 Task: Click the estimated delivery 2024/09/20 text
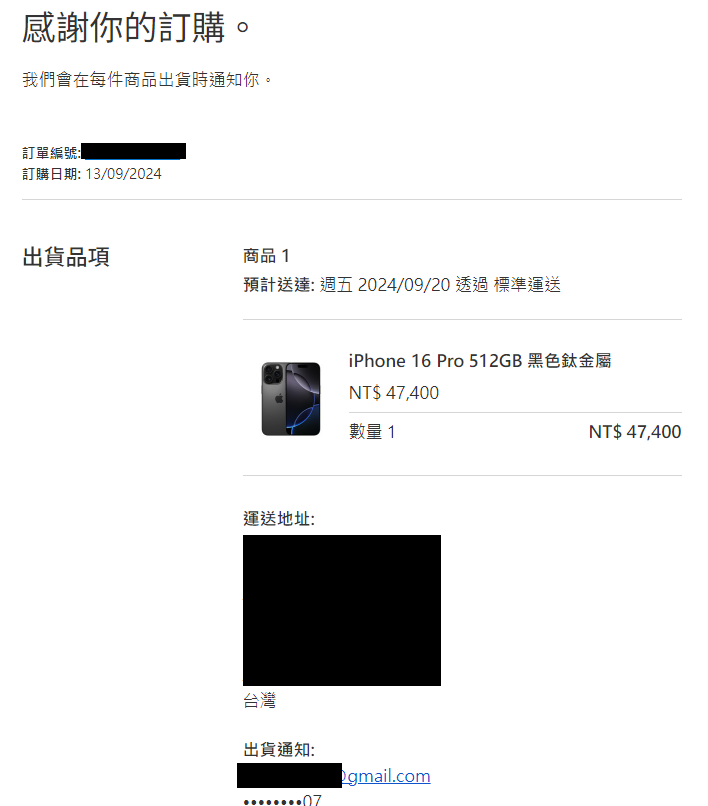coord(402,285)
